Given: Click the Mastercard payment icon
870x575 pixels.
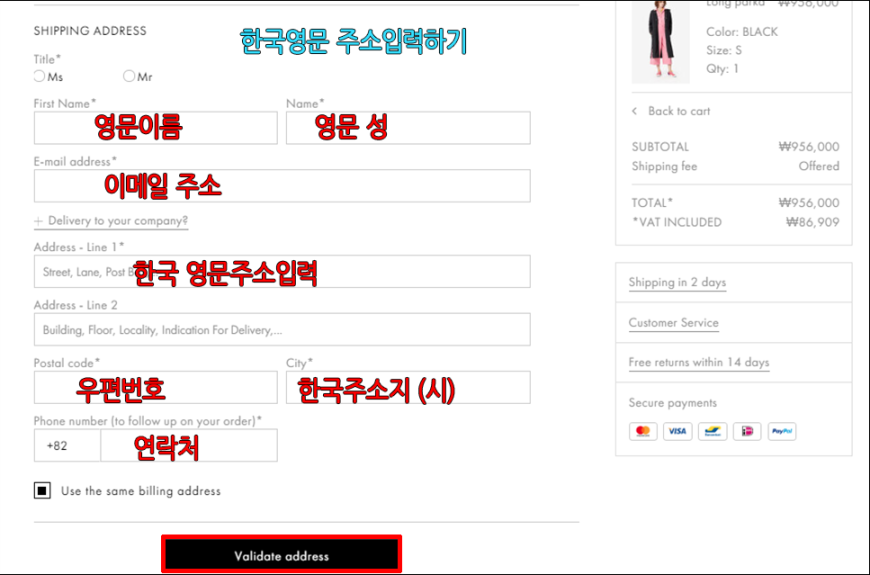Looking at the screenshot, I should pos(643,431).
